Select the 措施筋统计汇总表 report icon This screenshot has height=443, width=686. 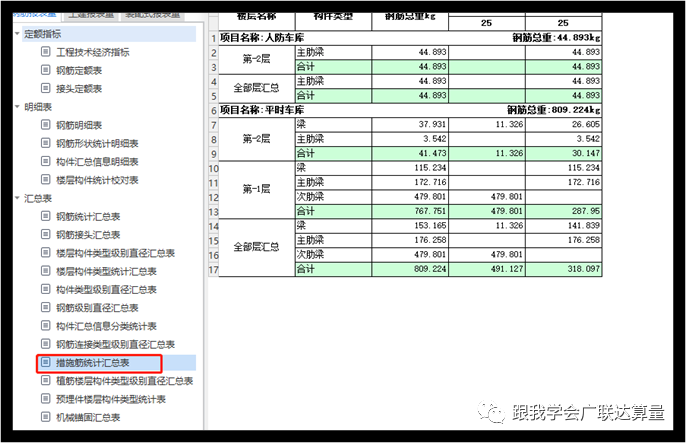click(46, 362)
